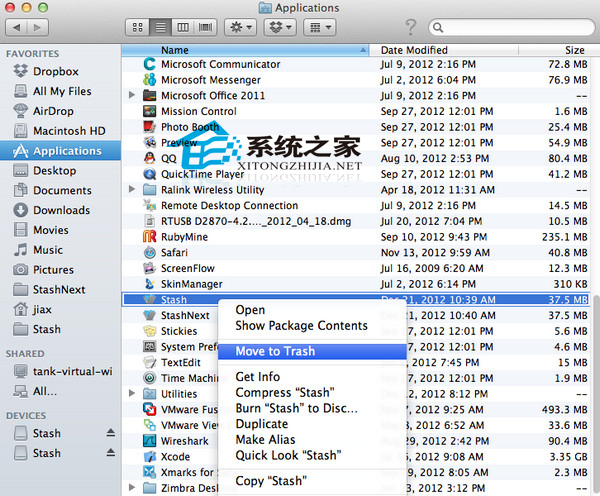Go back with the left arrow button
The image size is (600, 496).
[16, 28]
